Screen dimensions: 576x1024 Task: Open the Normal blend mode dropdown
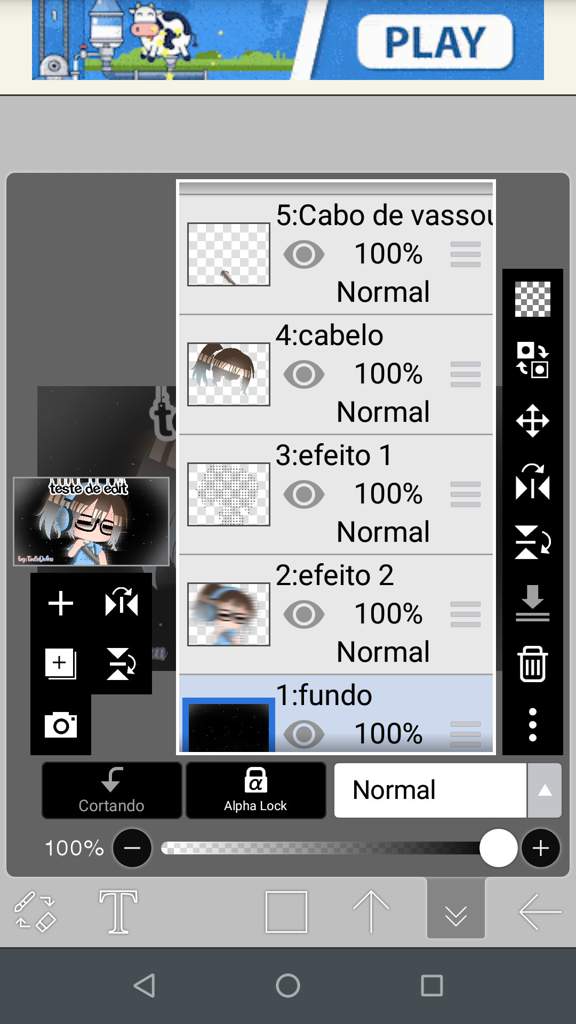coord(430,790)
